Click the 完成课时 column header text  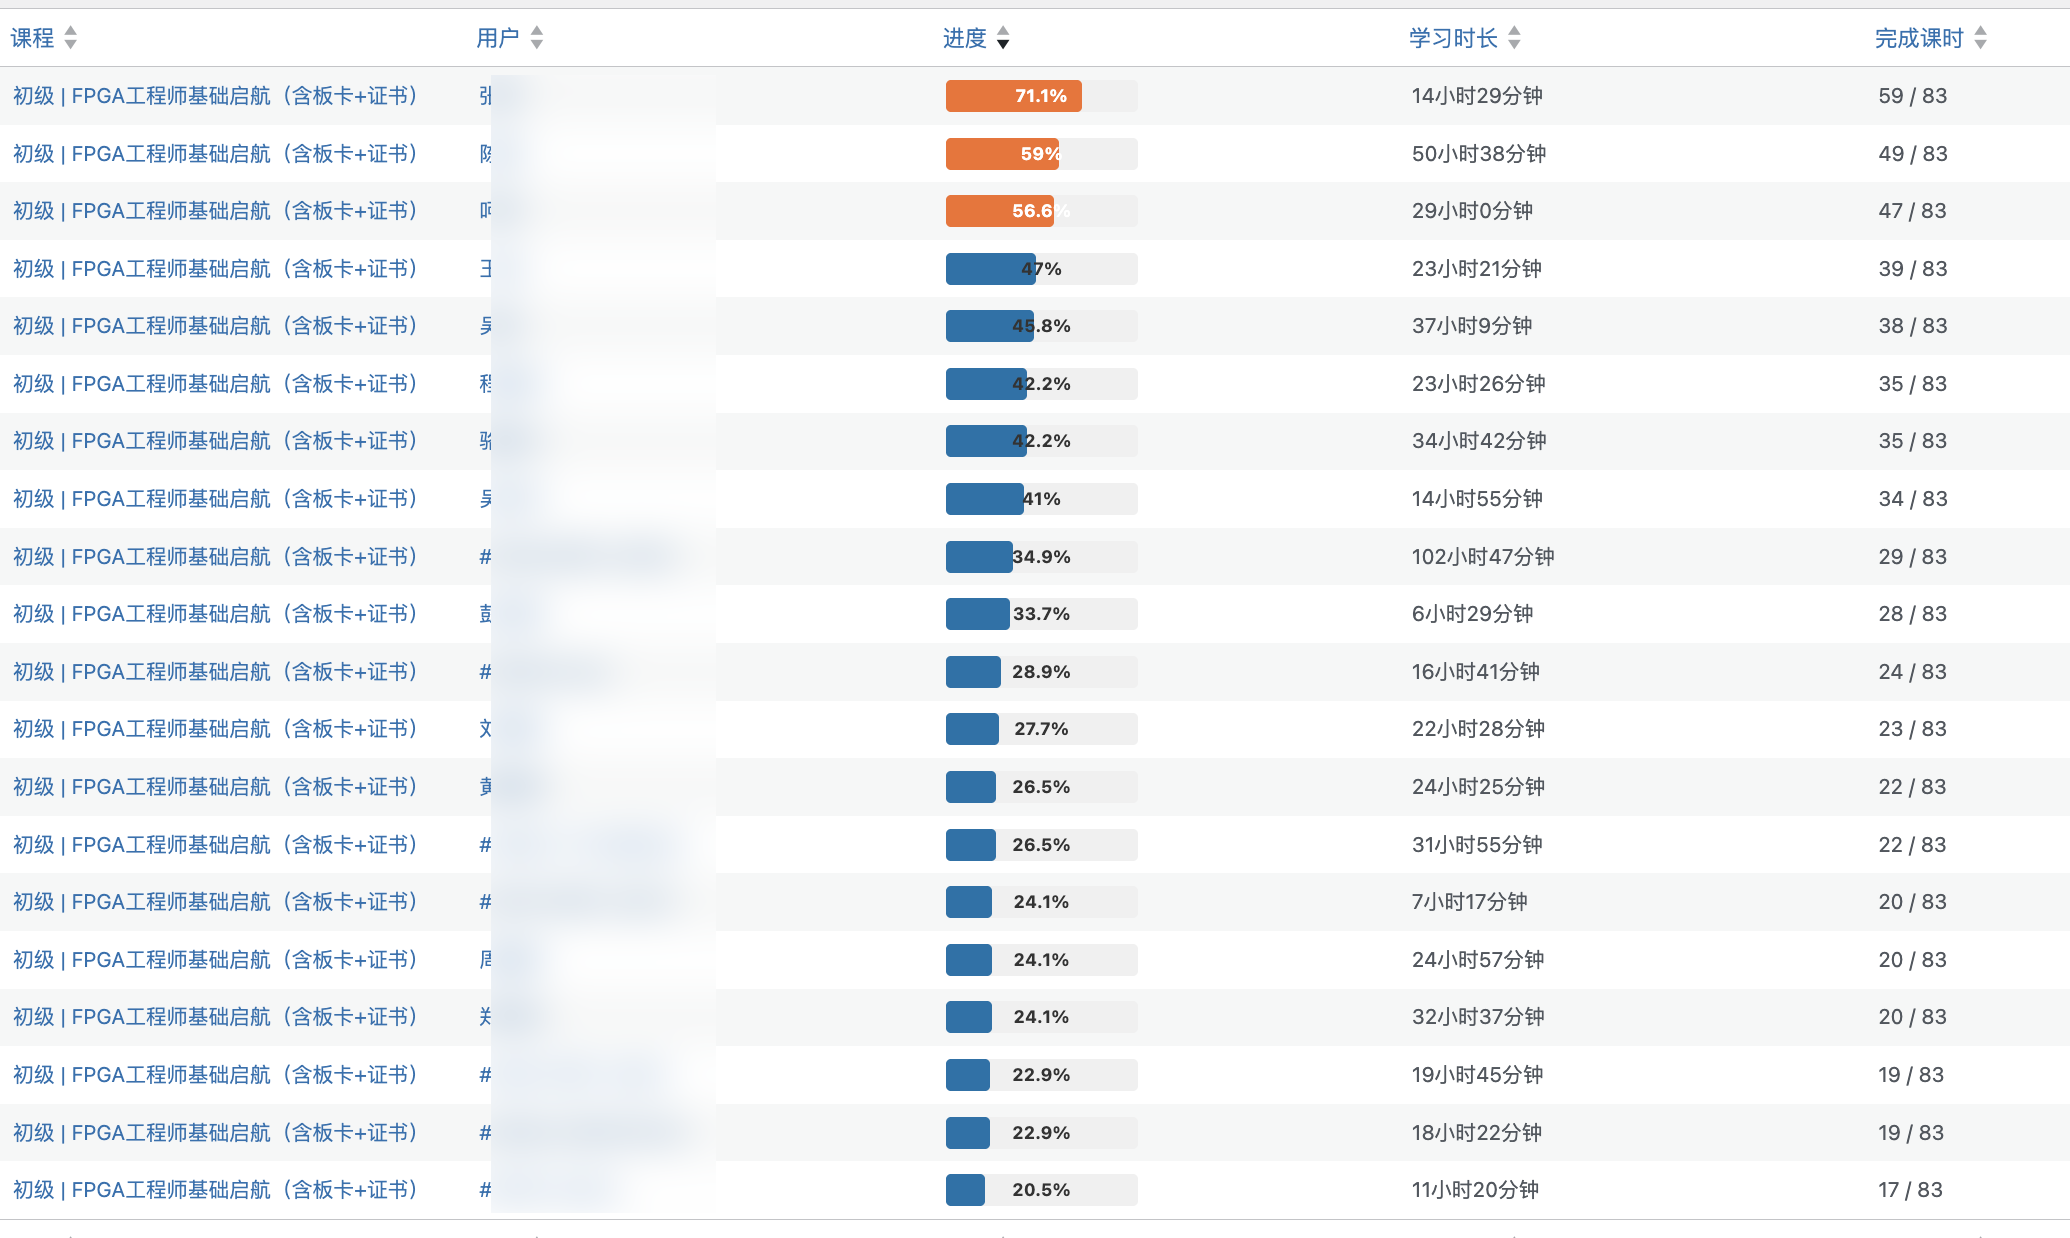click(1918, 38)
